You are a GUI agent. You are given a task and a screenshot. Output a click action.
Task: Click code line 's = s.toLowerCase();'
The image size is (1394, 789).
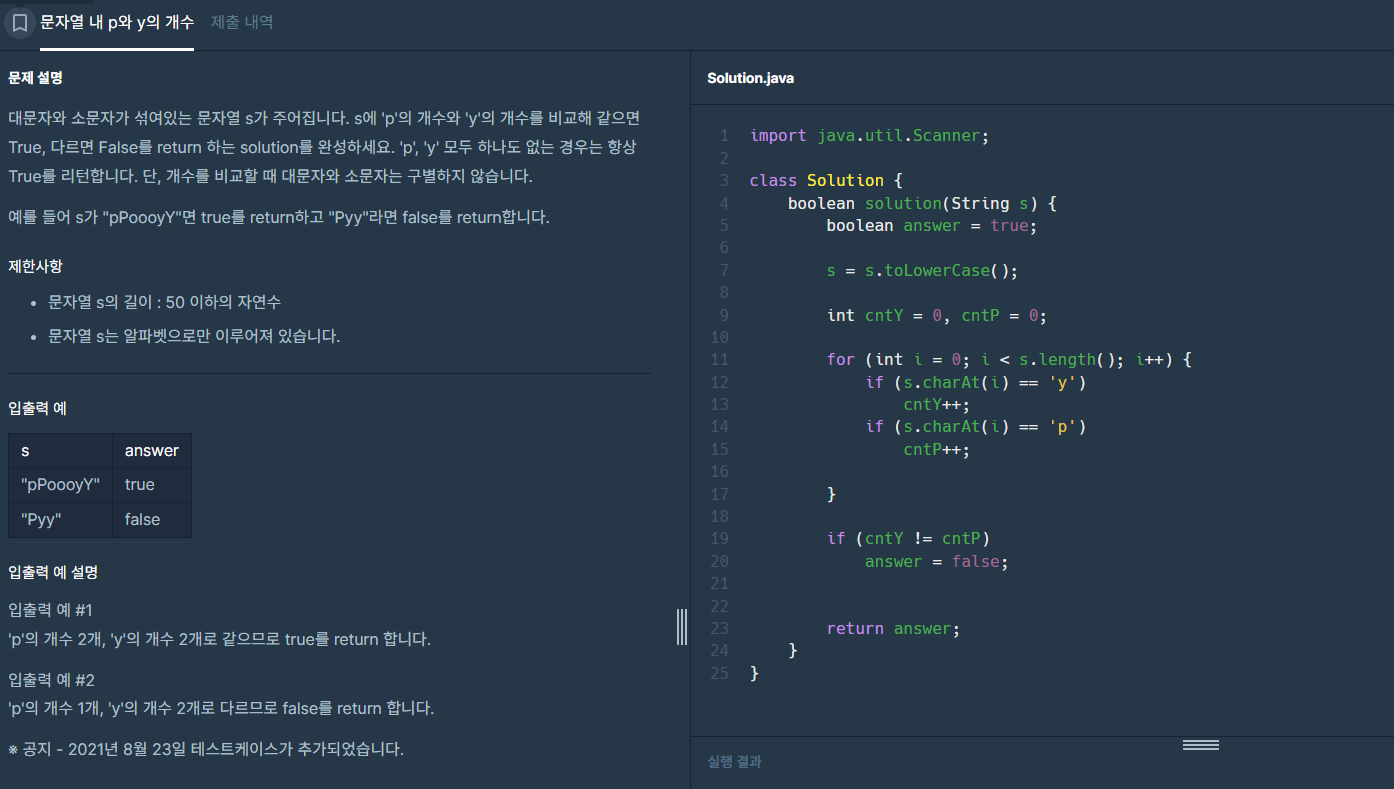click(x=922, y=271)
